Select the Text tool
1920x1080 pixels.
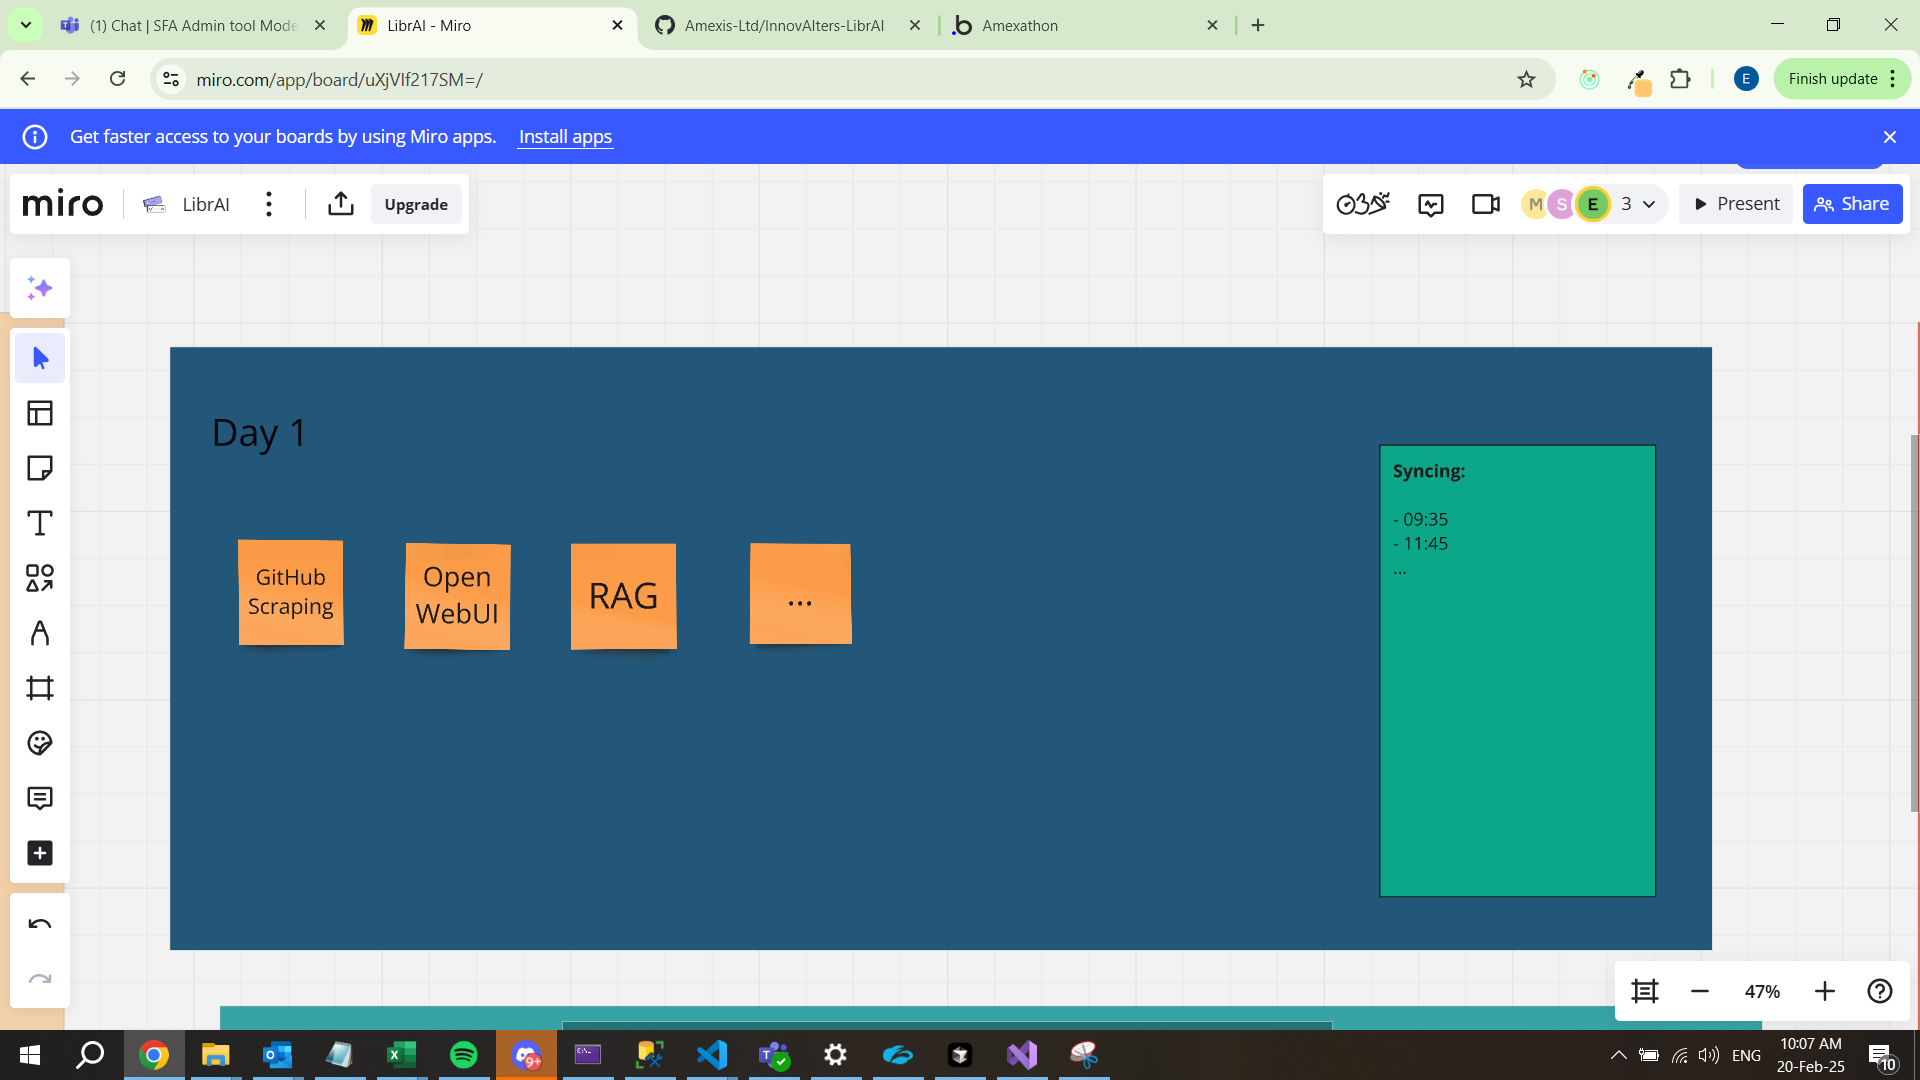(40, 523)
